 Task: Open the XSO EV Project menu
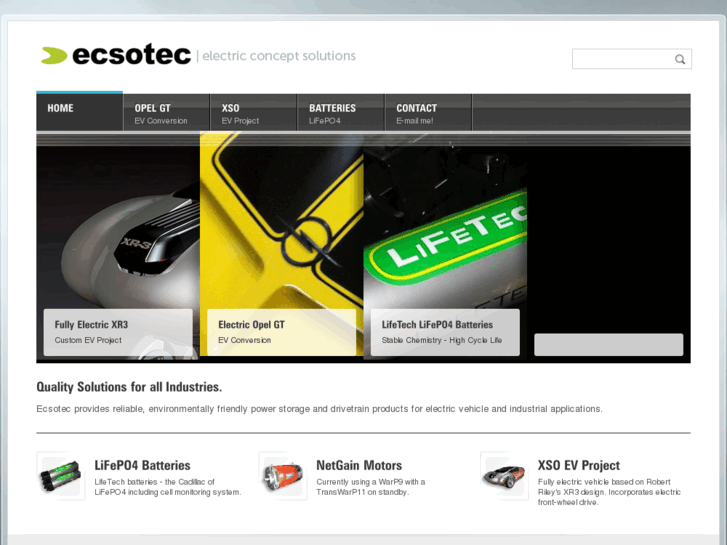(x=253, y=113)
